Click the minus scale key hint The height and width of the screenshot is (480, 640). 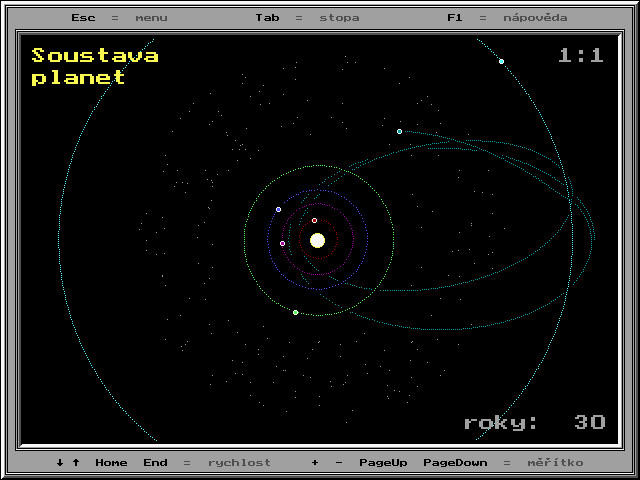point(339,462)
